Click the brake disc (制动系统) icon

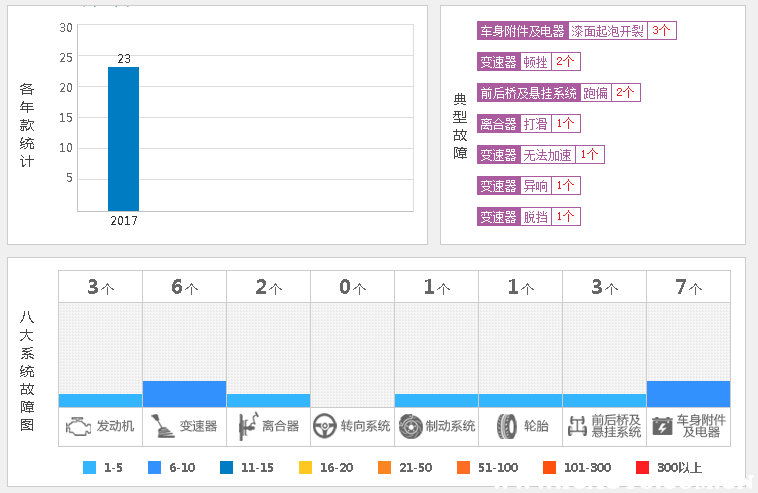[x=410, y=426]
